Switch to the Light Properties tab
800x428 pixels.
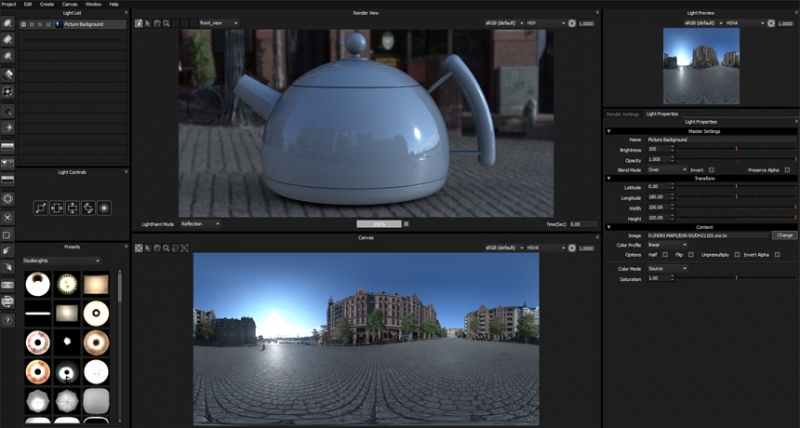pos(662,114)
